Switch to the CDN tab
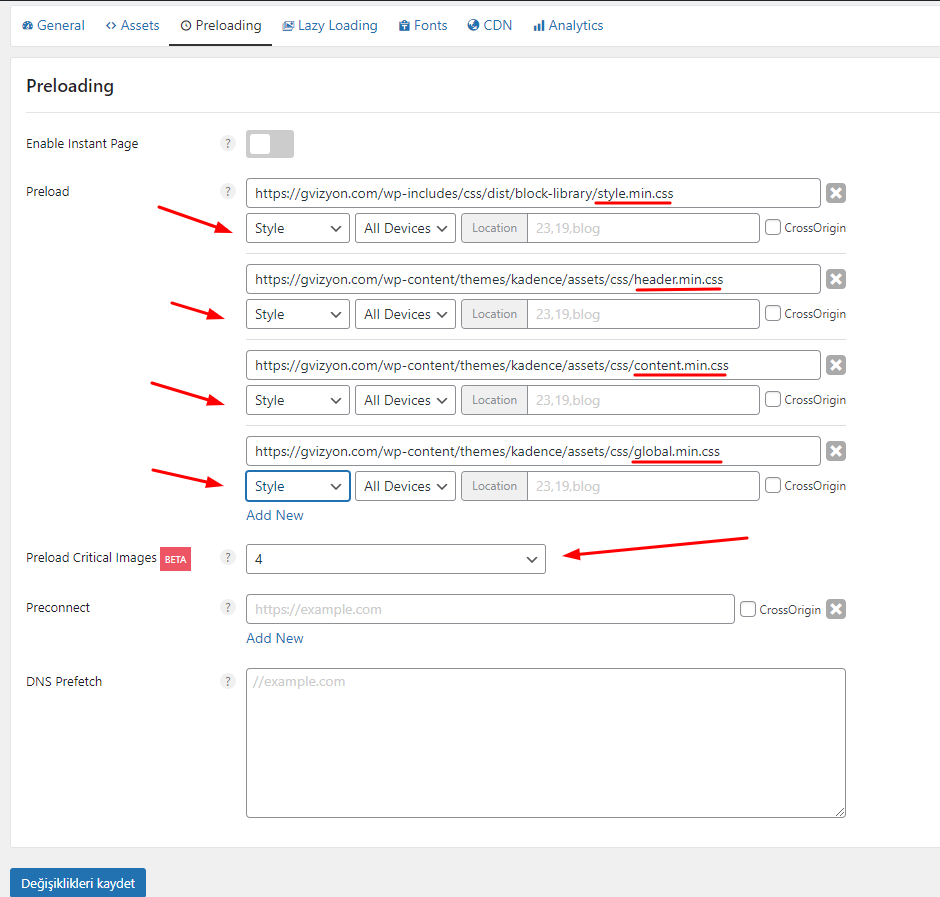The height and width of the screenshot is (897, 940). point(490,25)
